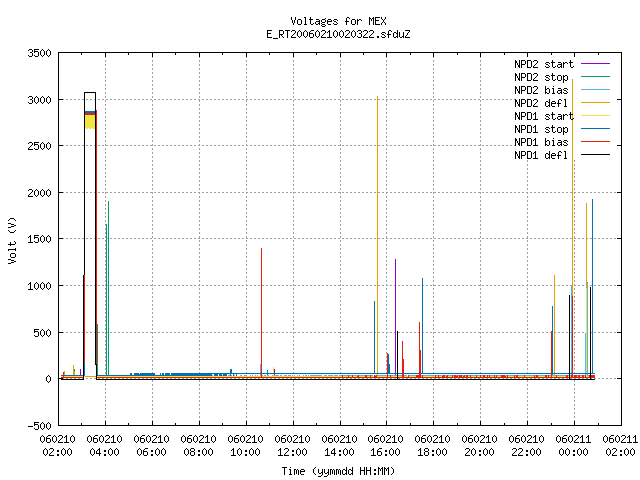Screen dimensions: 640x480
Task: Click the -500 y-axis tick label
Action: pyautogui.click(x=40, y=426)
